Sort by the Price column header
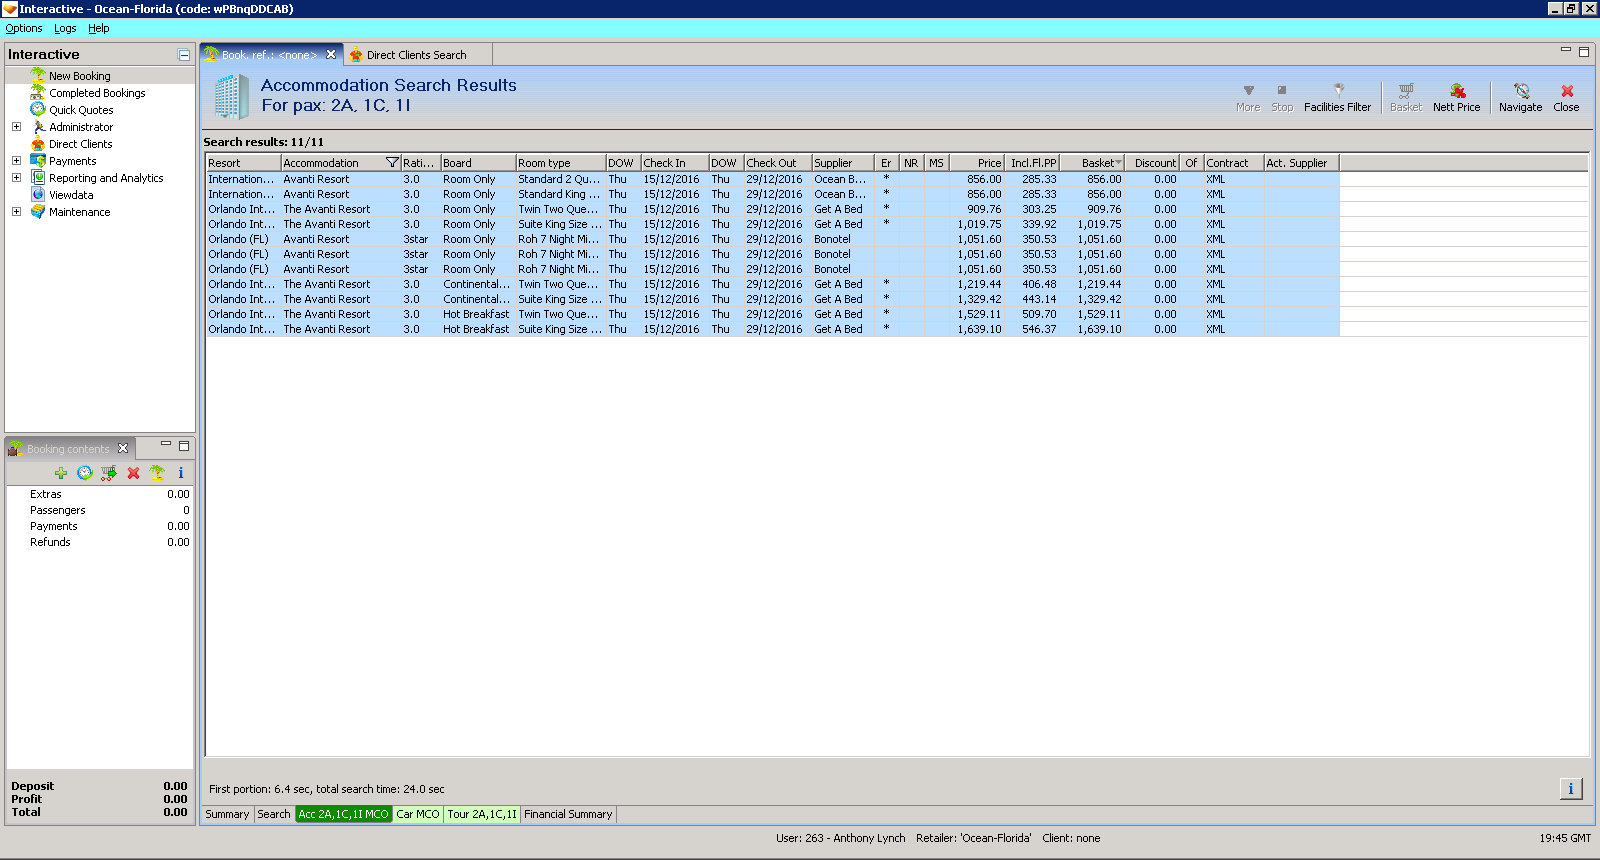This screenshot has height=860, width=1600. point(976,163)
